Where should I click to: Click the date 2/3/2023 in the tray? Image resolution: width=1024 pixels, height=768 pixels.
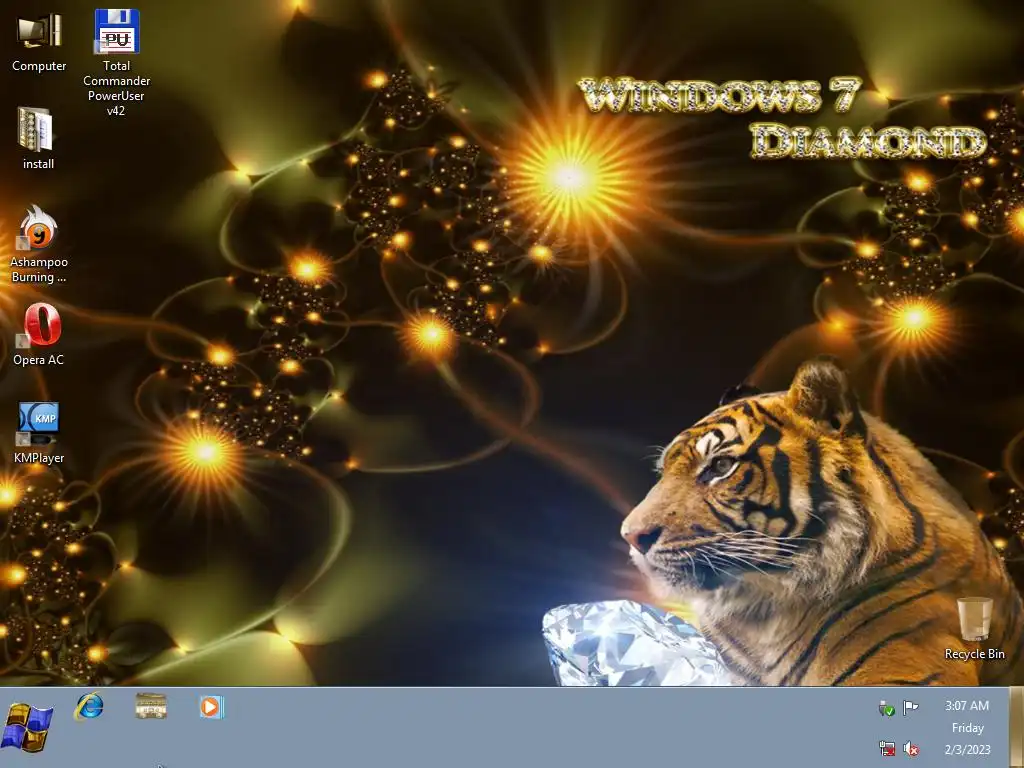(967, 749)
